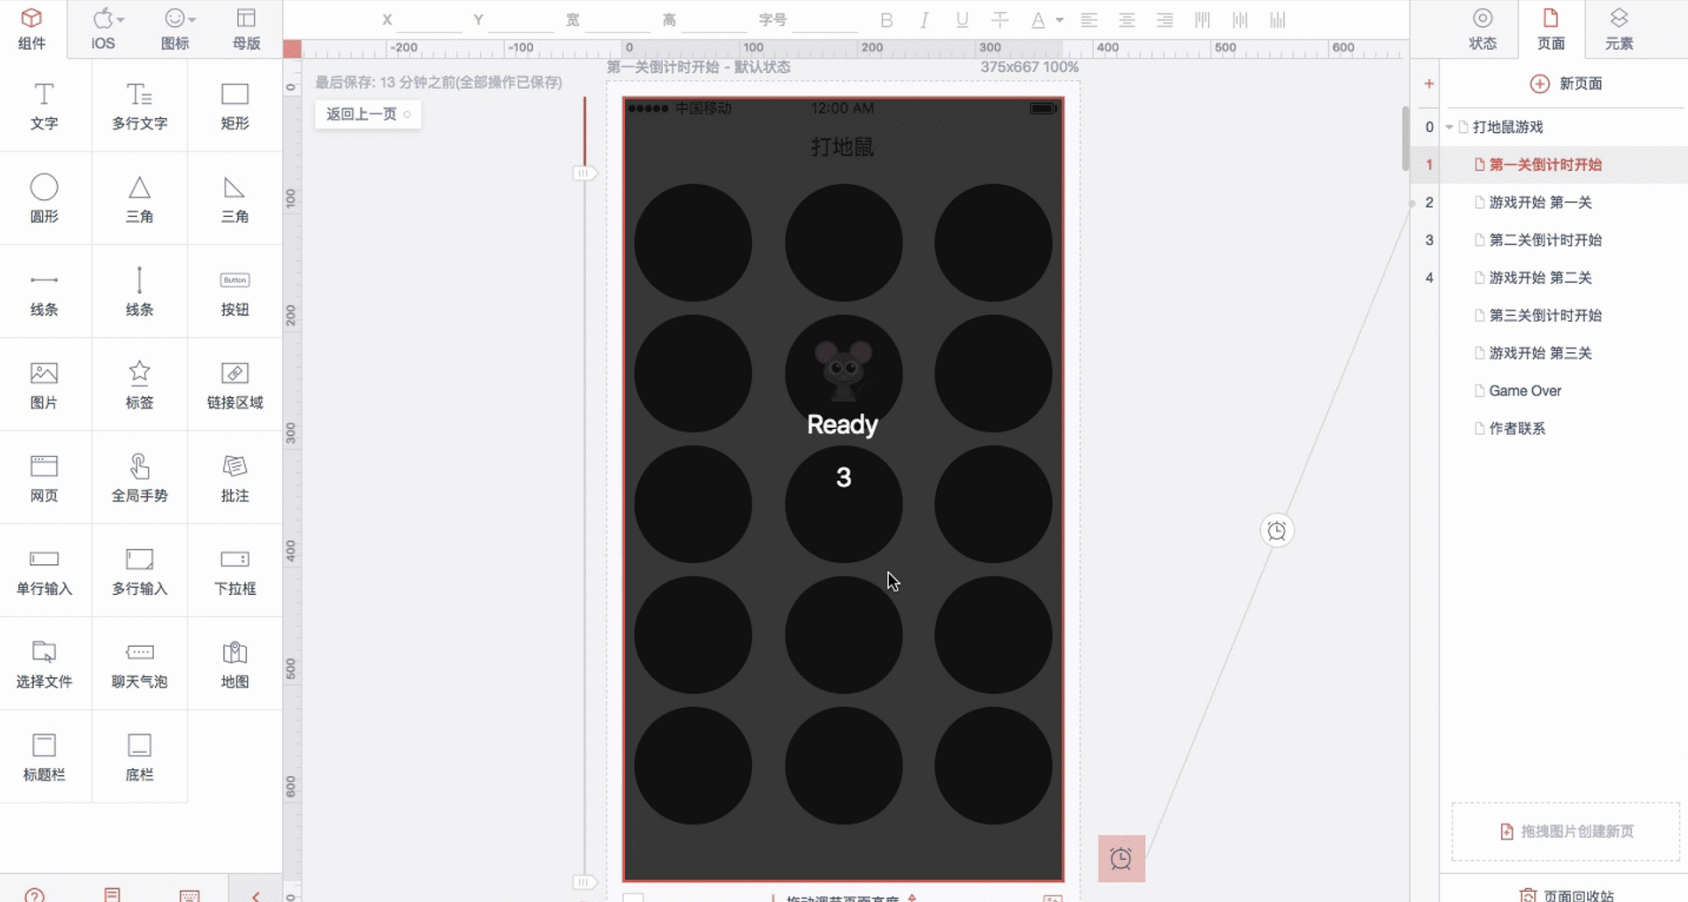
Task: Set text alignment to left
Action: click(1089, 20)
